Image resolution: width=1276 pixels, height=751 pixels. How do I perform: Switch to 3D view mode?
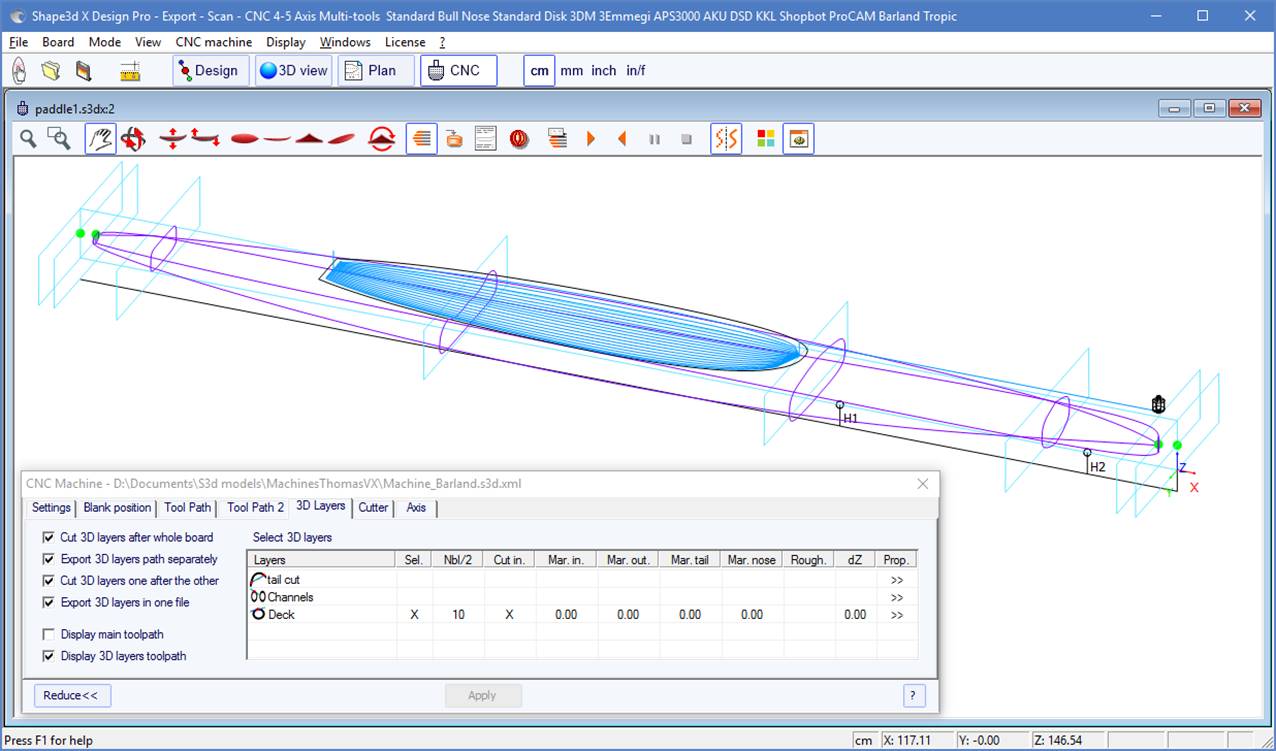[x=293, y=71]
